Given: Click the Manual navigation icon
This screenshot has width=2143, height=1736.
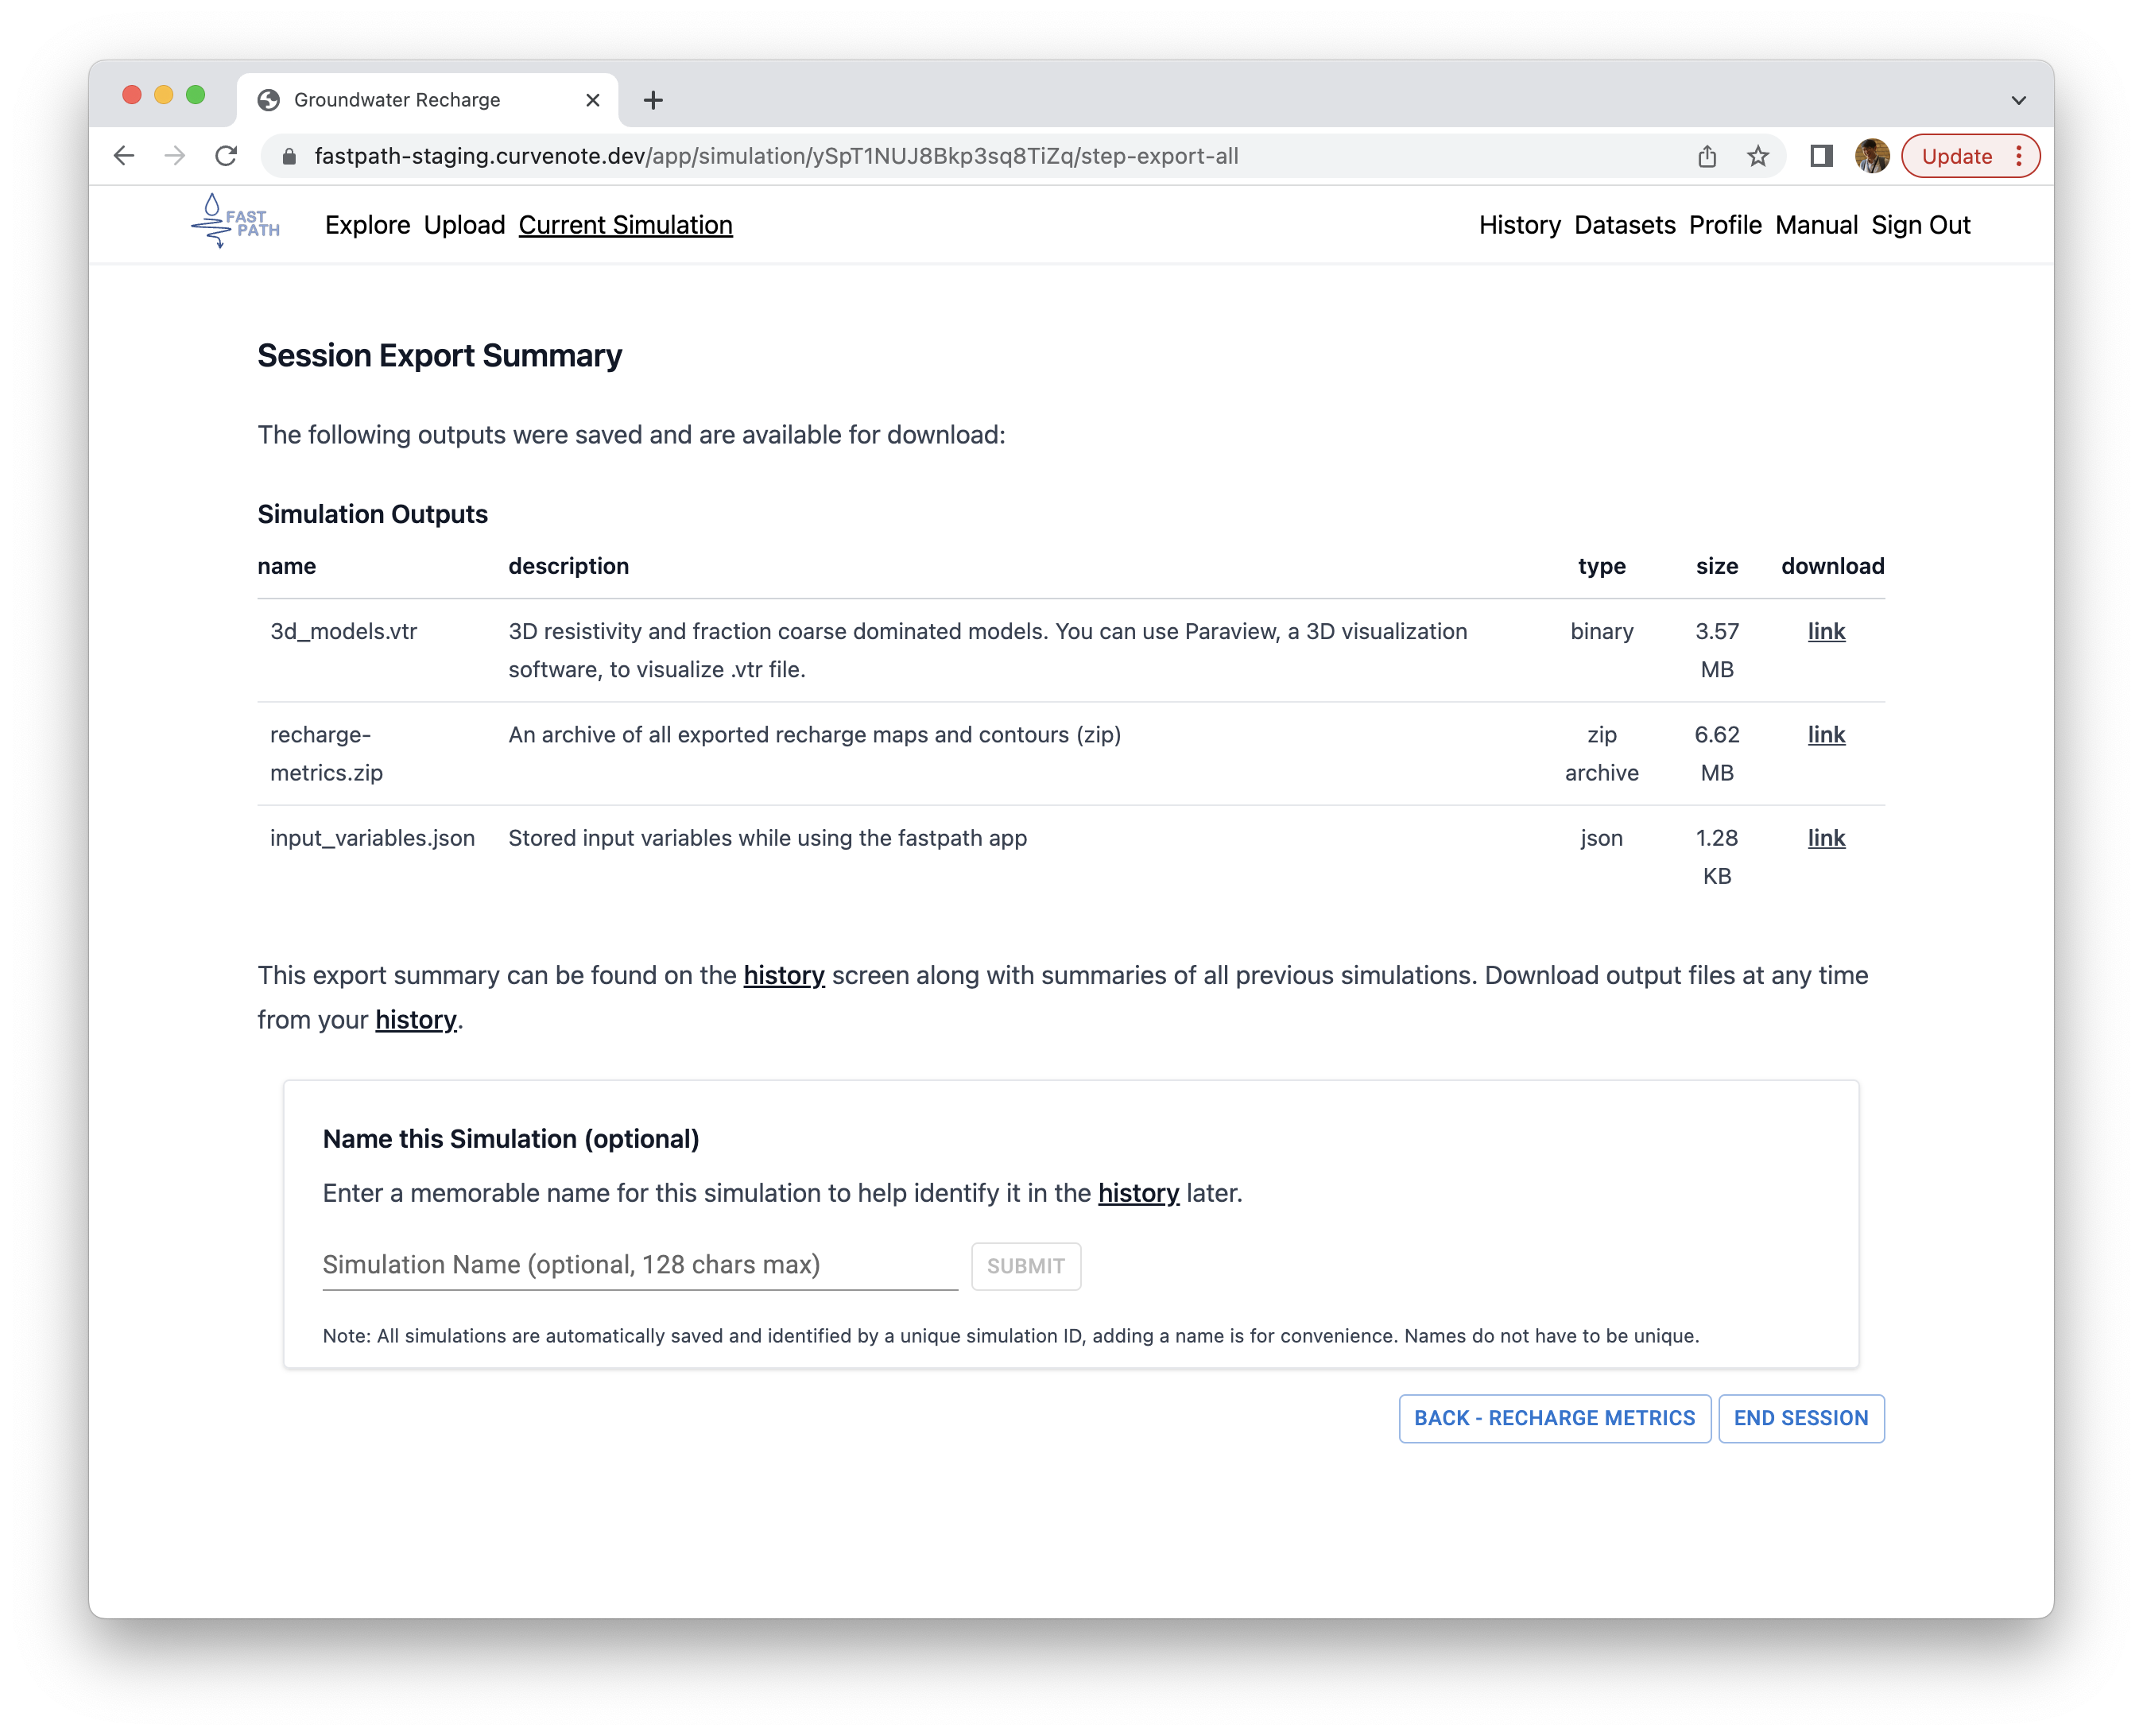Looking at the screenshot, I should 1814,223.
